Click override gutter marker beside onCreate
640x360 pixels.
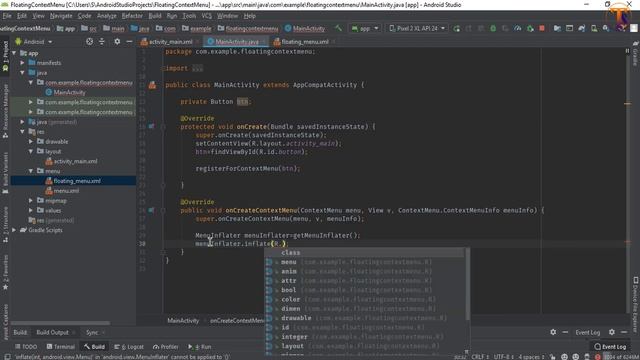[x=151, y=127]
